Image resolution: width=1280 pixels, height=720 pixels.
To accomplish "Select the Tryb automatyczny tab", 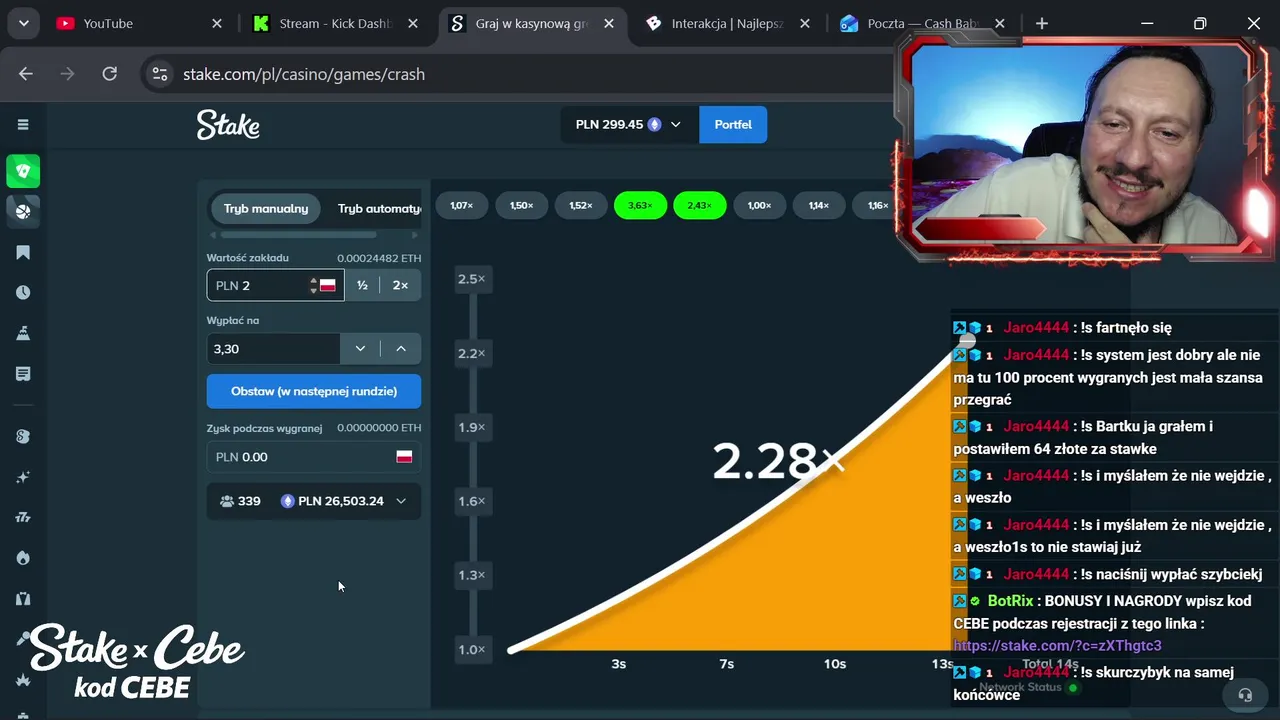I will [379, 209].
